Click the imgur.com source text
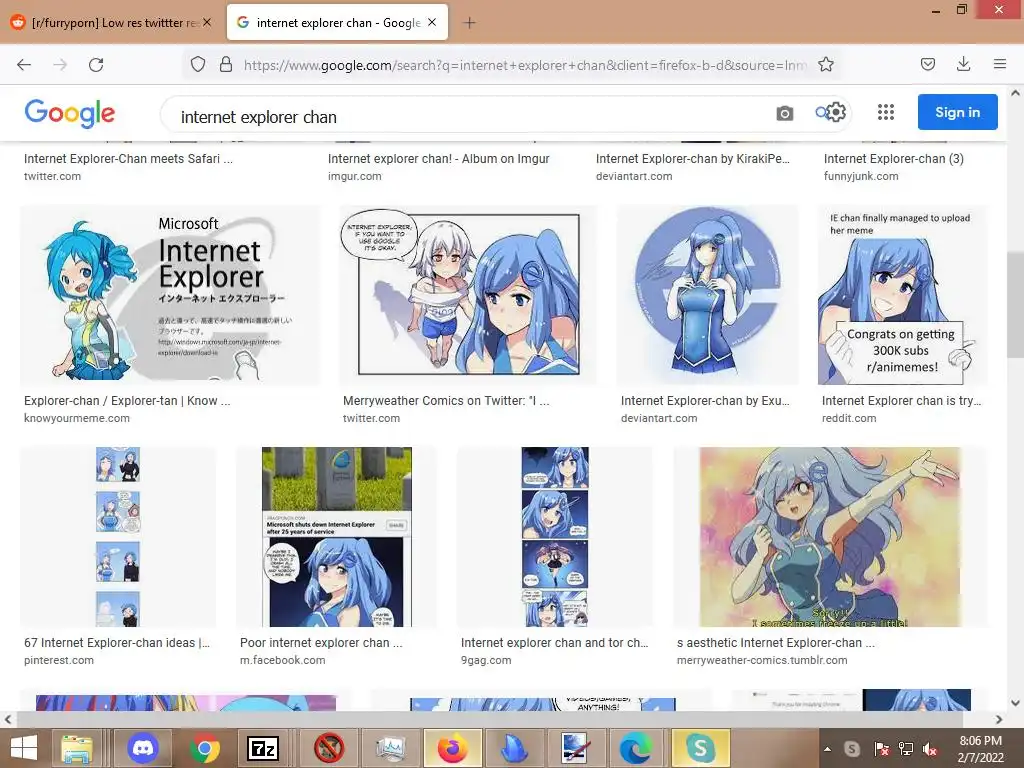Viewport: 1024px width, 768px height. click(x=354, y=176)
